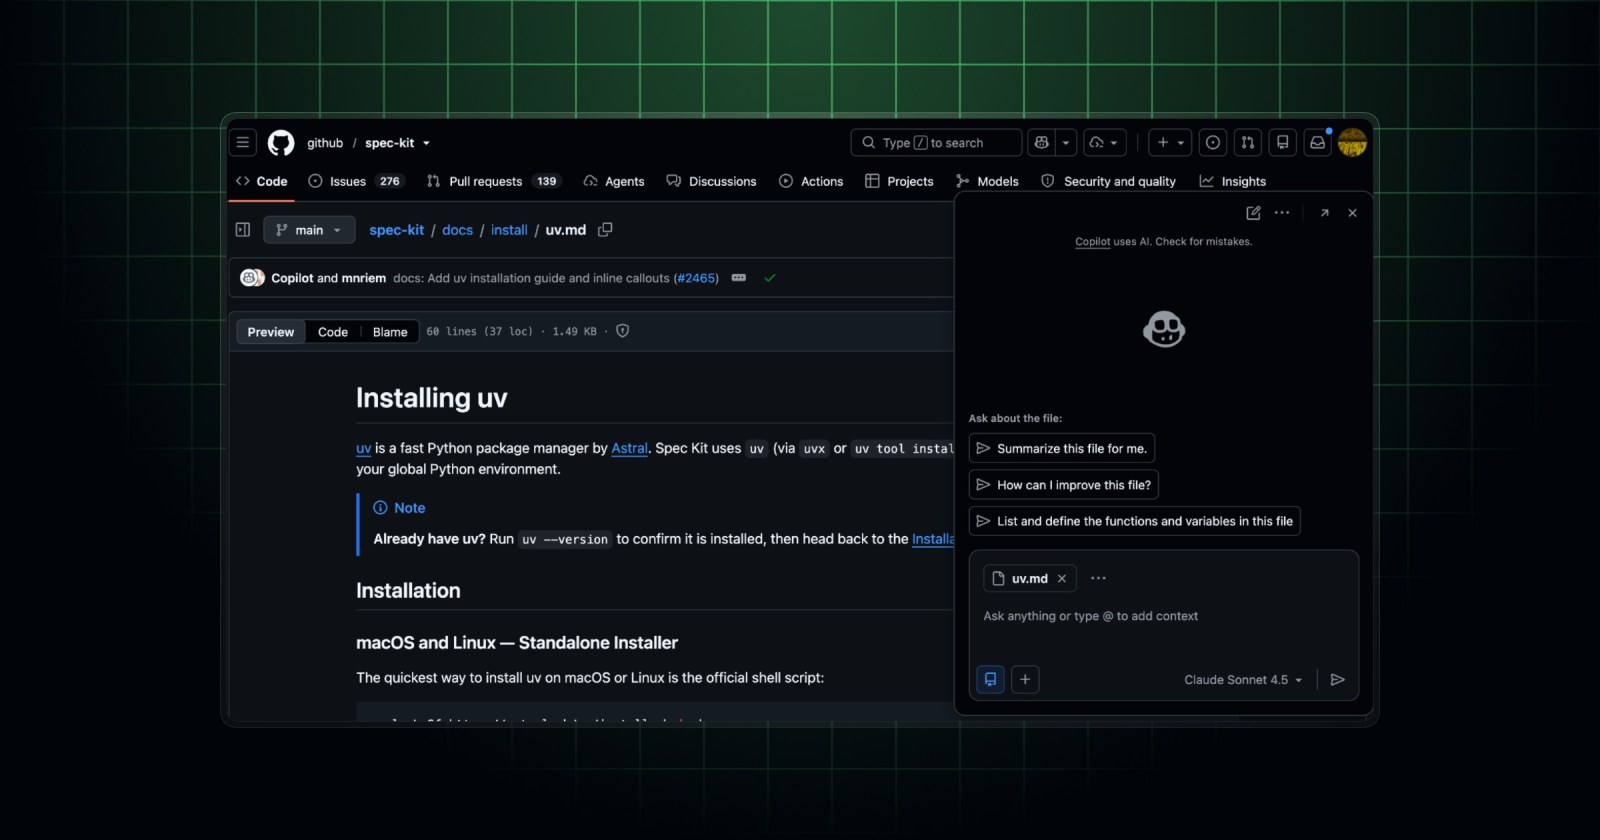View the green commit status check
Screen dimensions: 1600x840
(x=770, y=278)
